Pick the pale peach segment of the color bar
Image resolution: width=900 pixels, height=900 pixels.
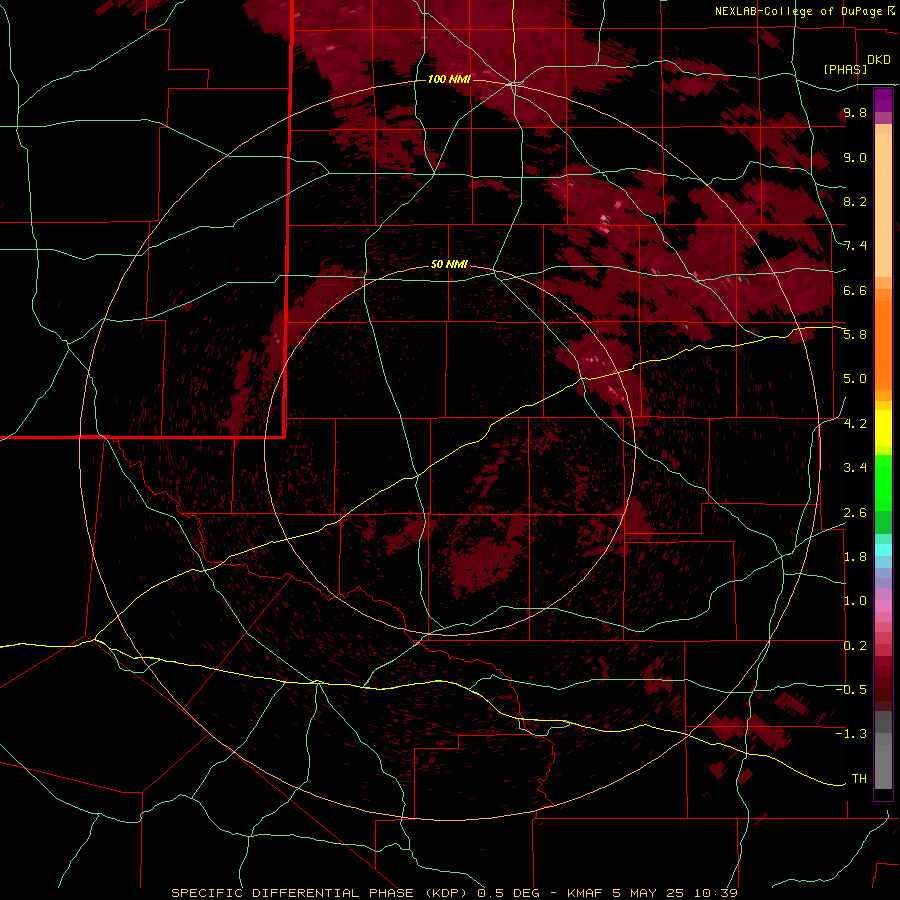click(x=883, y=206)
